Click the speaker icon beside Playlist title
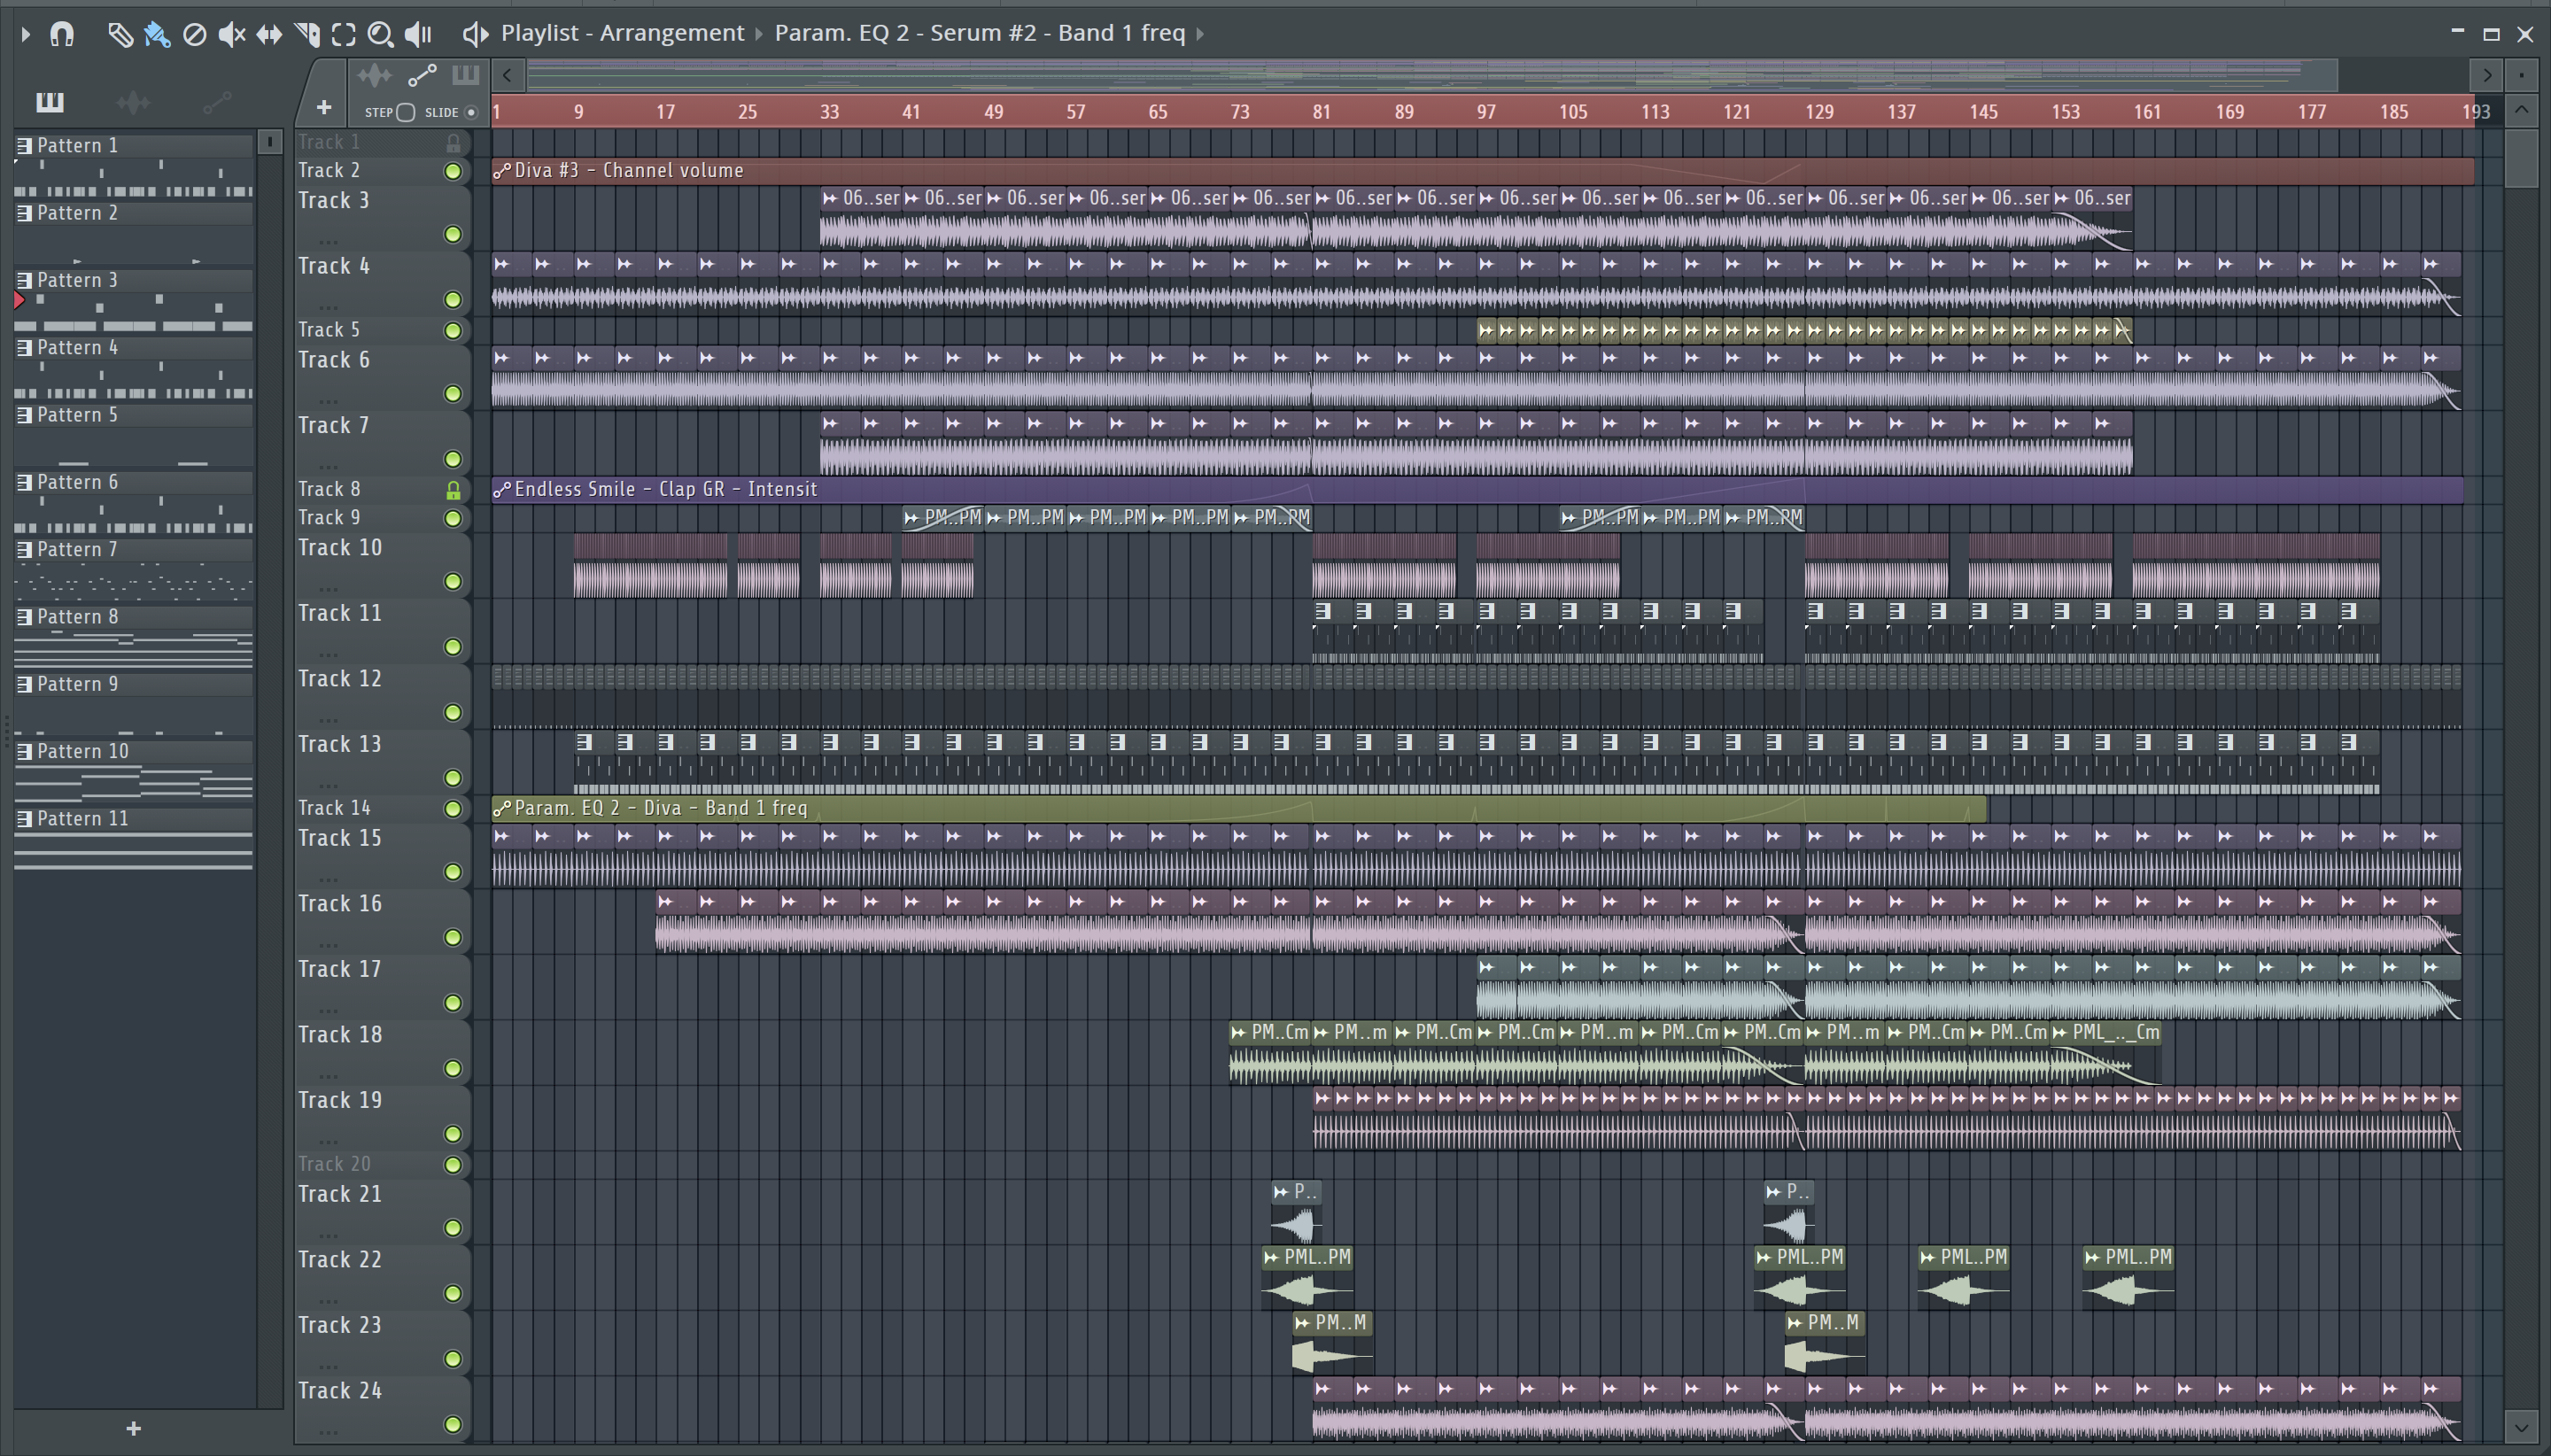2551x1456 pixels. (475, 35)
